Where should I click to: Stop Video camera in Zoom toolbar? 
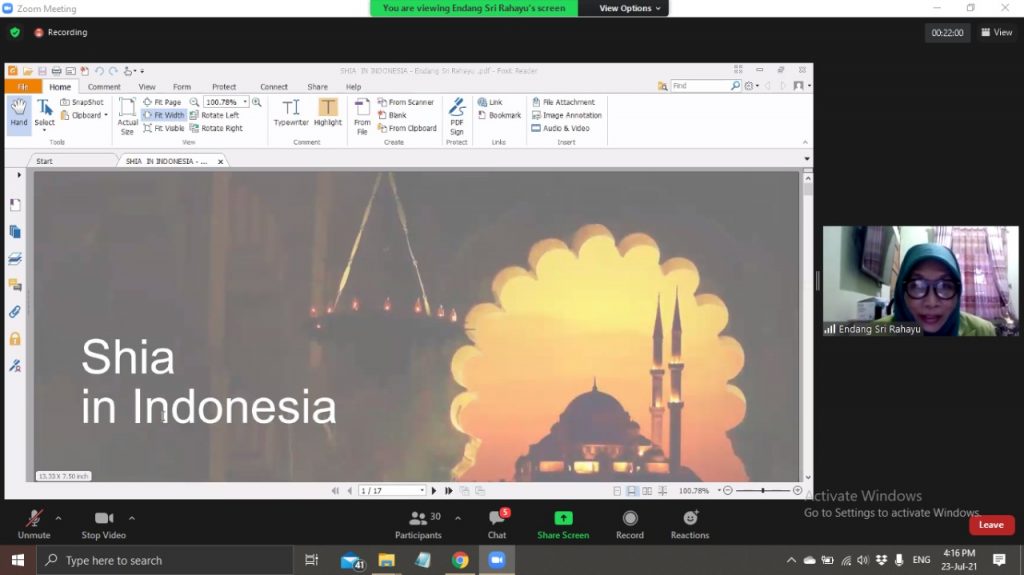point(103,522)
